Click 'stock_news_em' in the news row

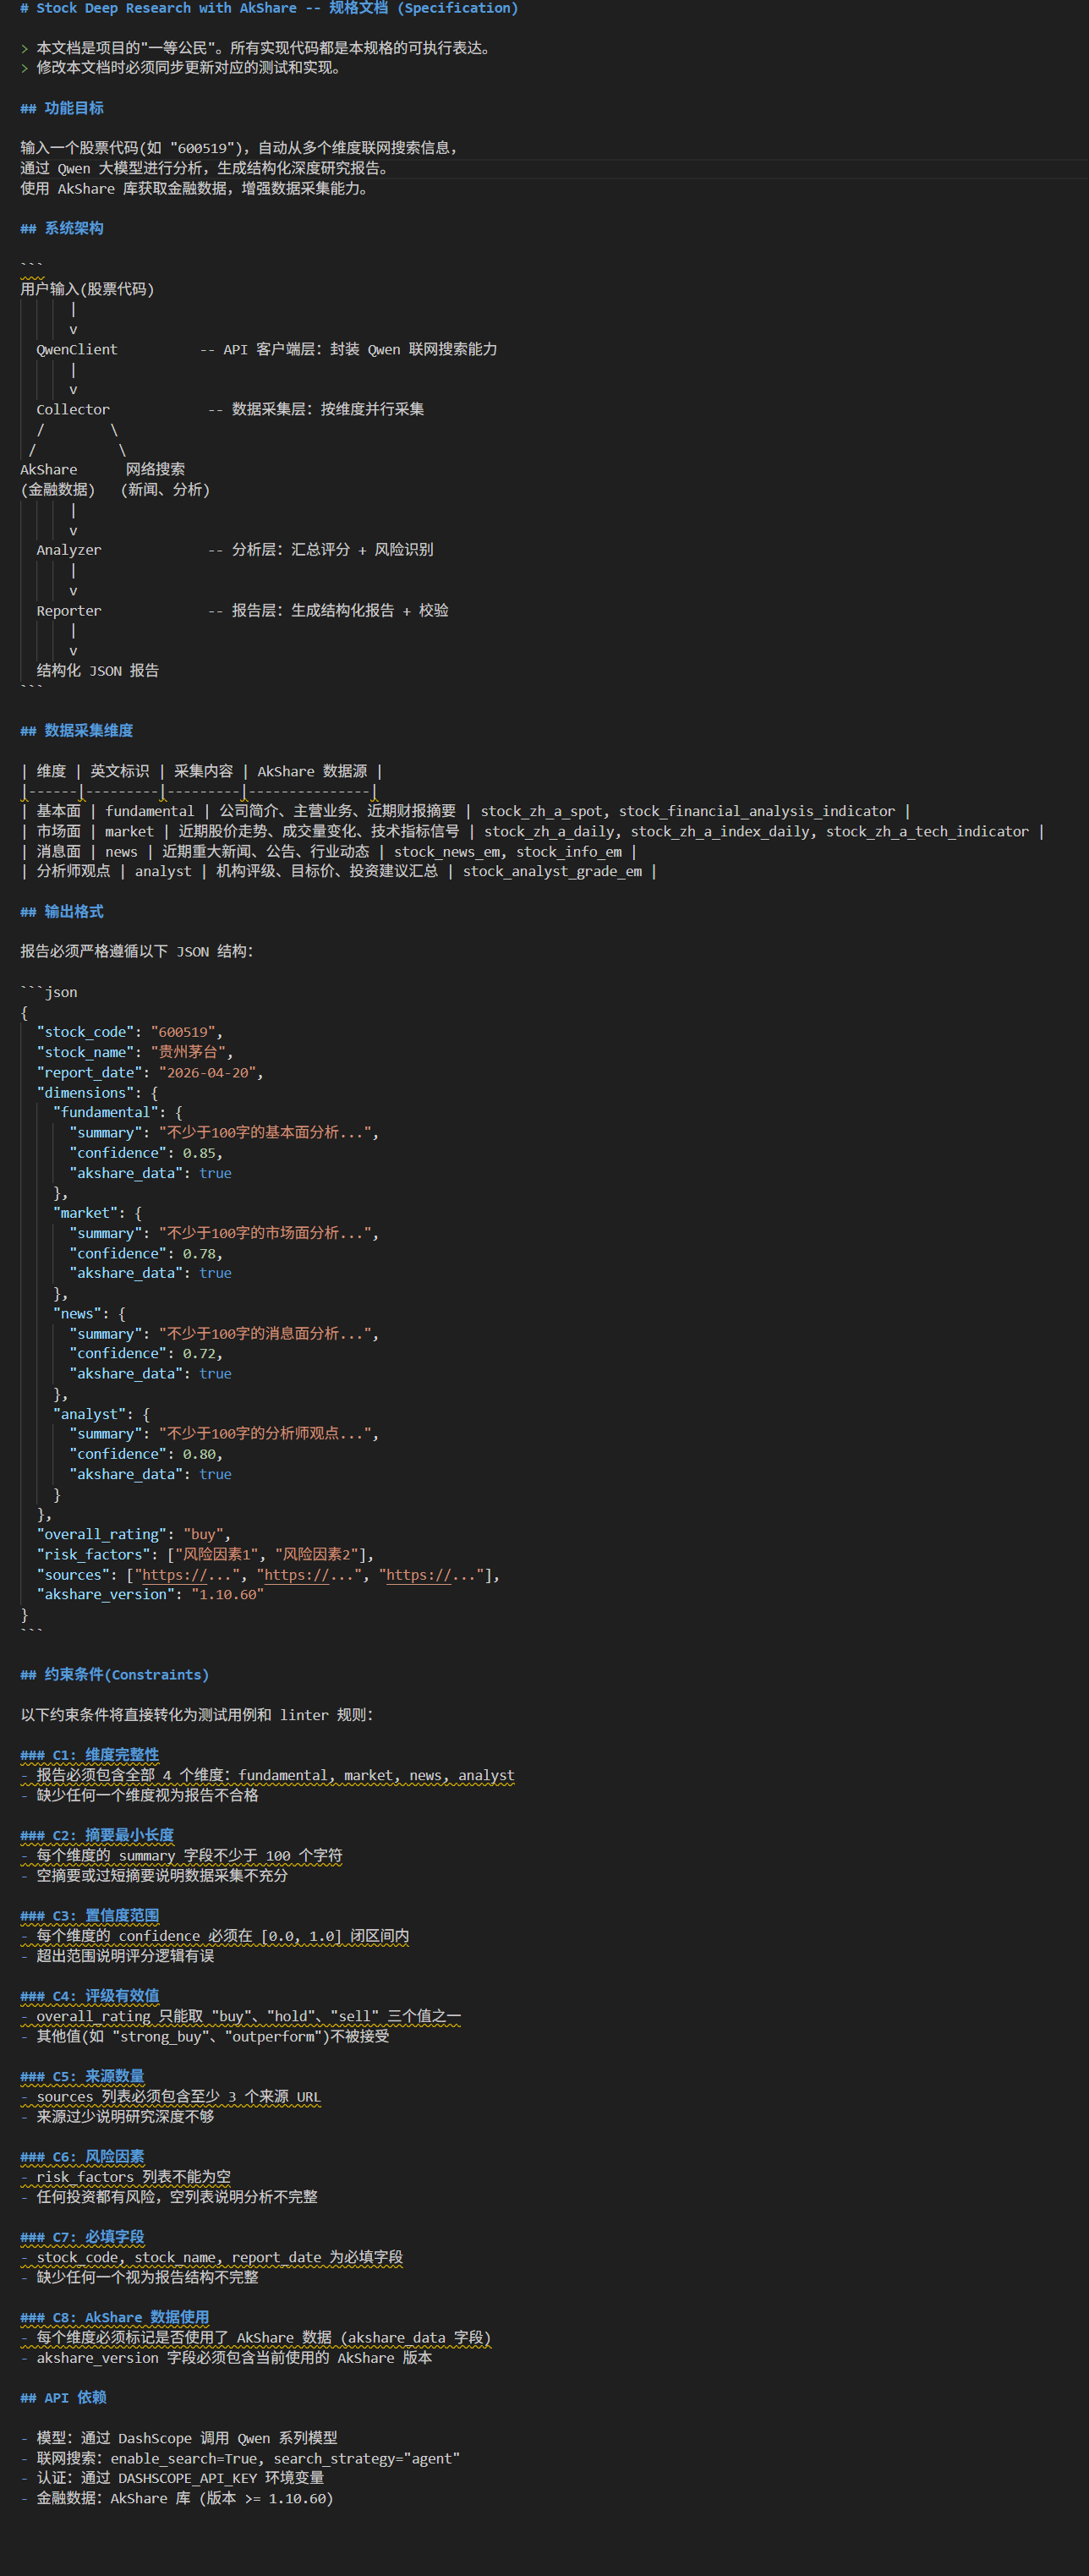click(x=447, y=851)
